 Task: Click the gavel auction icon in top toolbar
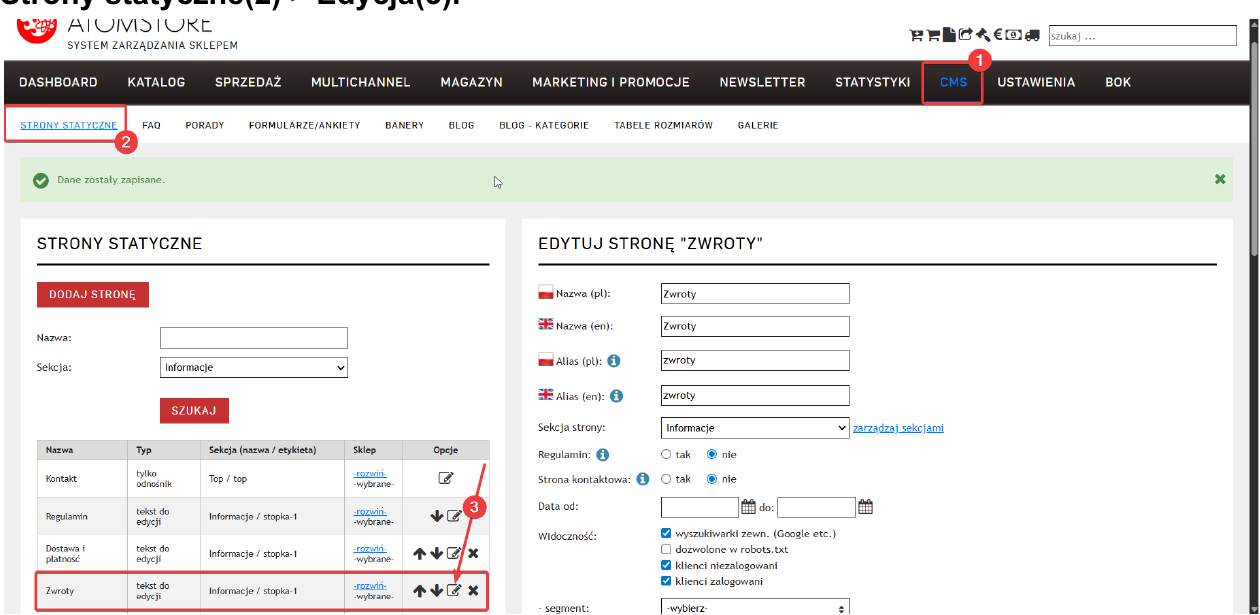(x=983, y=35)
